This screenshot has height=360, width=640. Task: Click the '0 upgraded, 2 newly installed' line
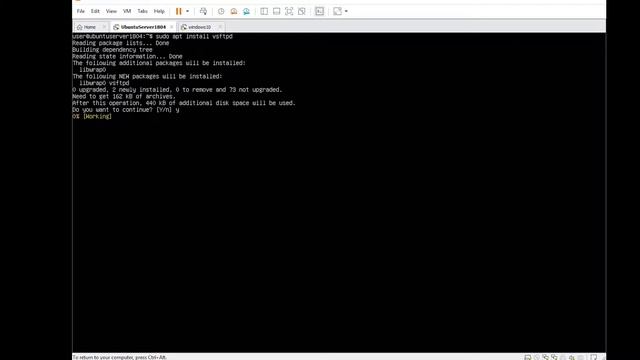point(177,90)
